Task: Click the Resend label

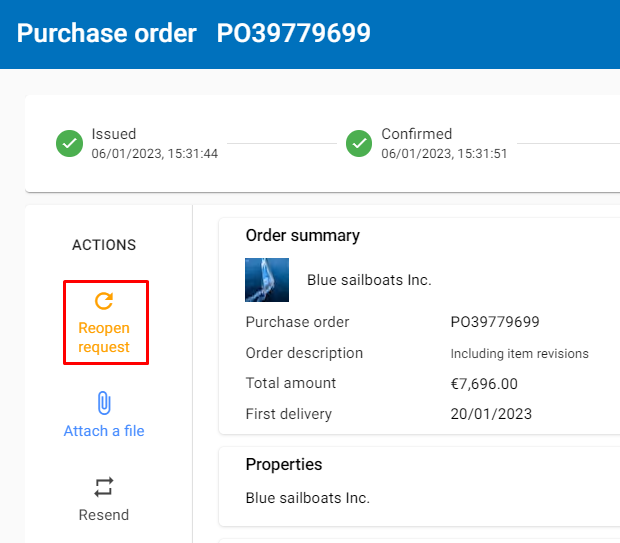Action: click(104, 515)
